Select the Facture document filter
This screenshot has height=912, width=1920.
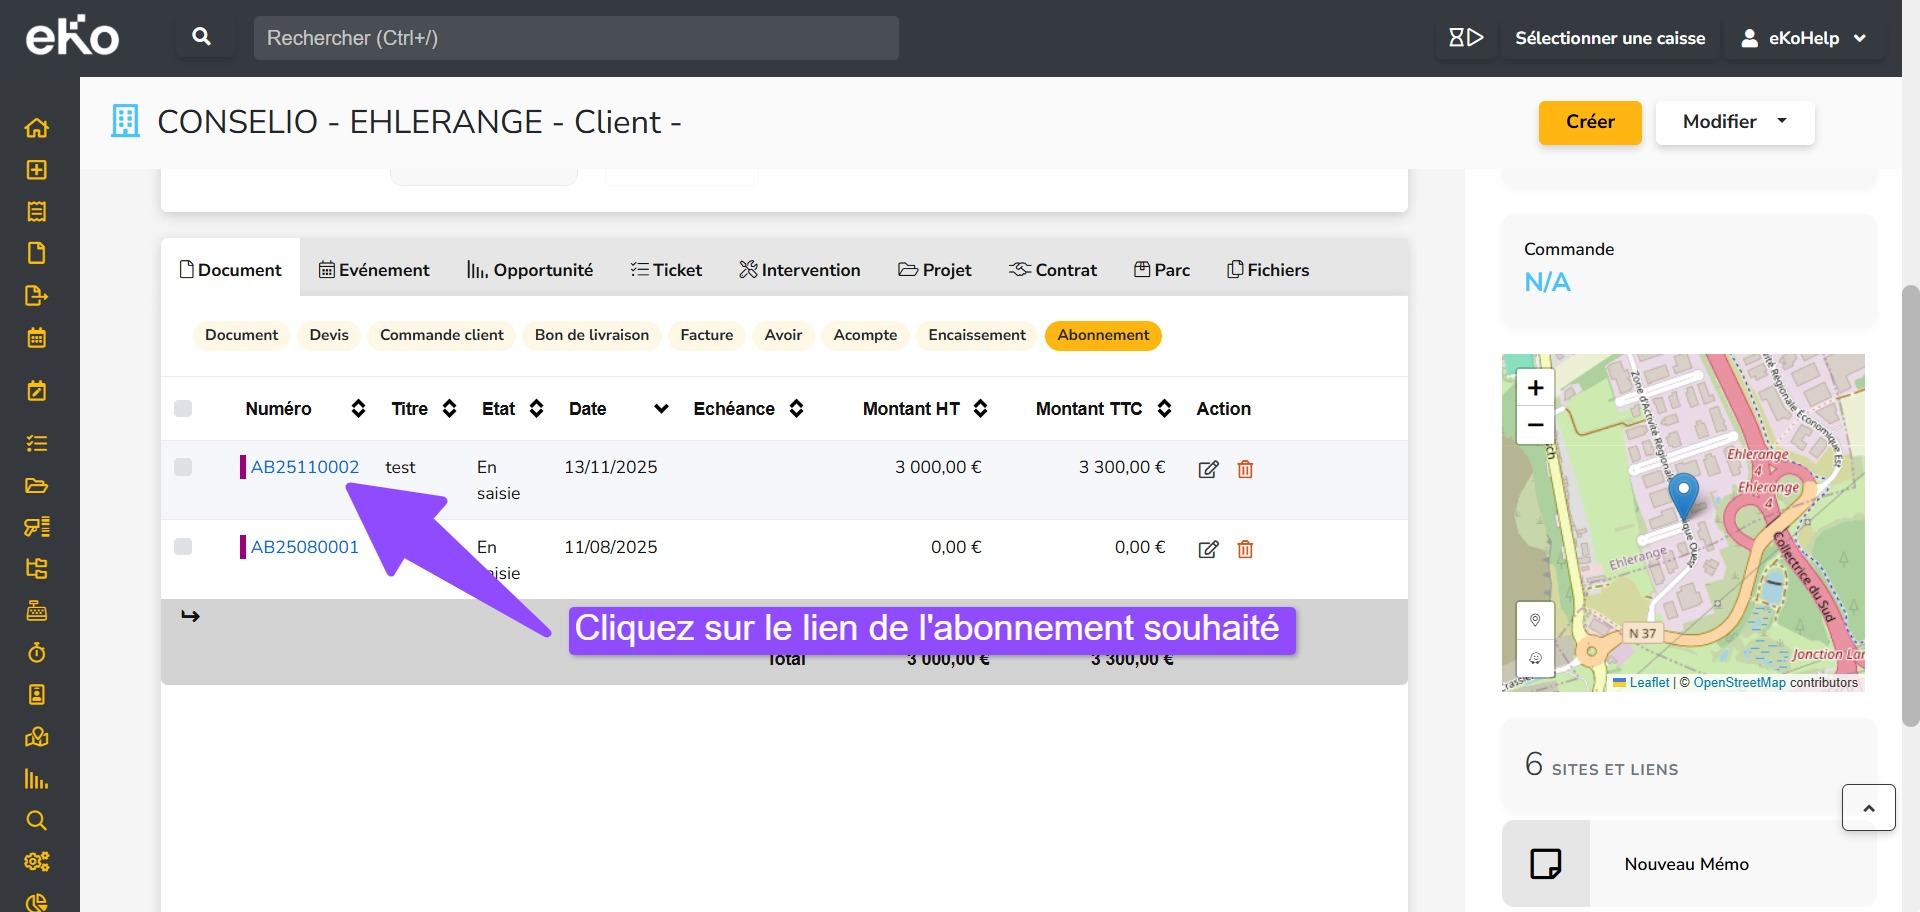(706, 335)
